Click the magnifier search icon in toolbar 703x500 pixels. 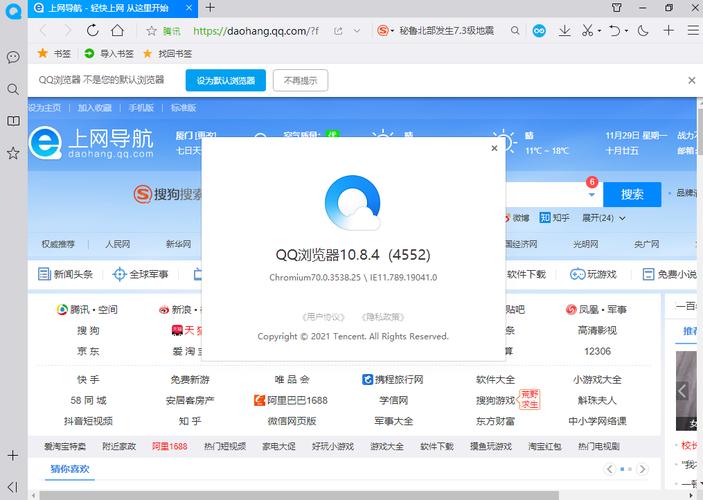click(x=515, y=30)
